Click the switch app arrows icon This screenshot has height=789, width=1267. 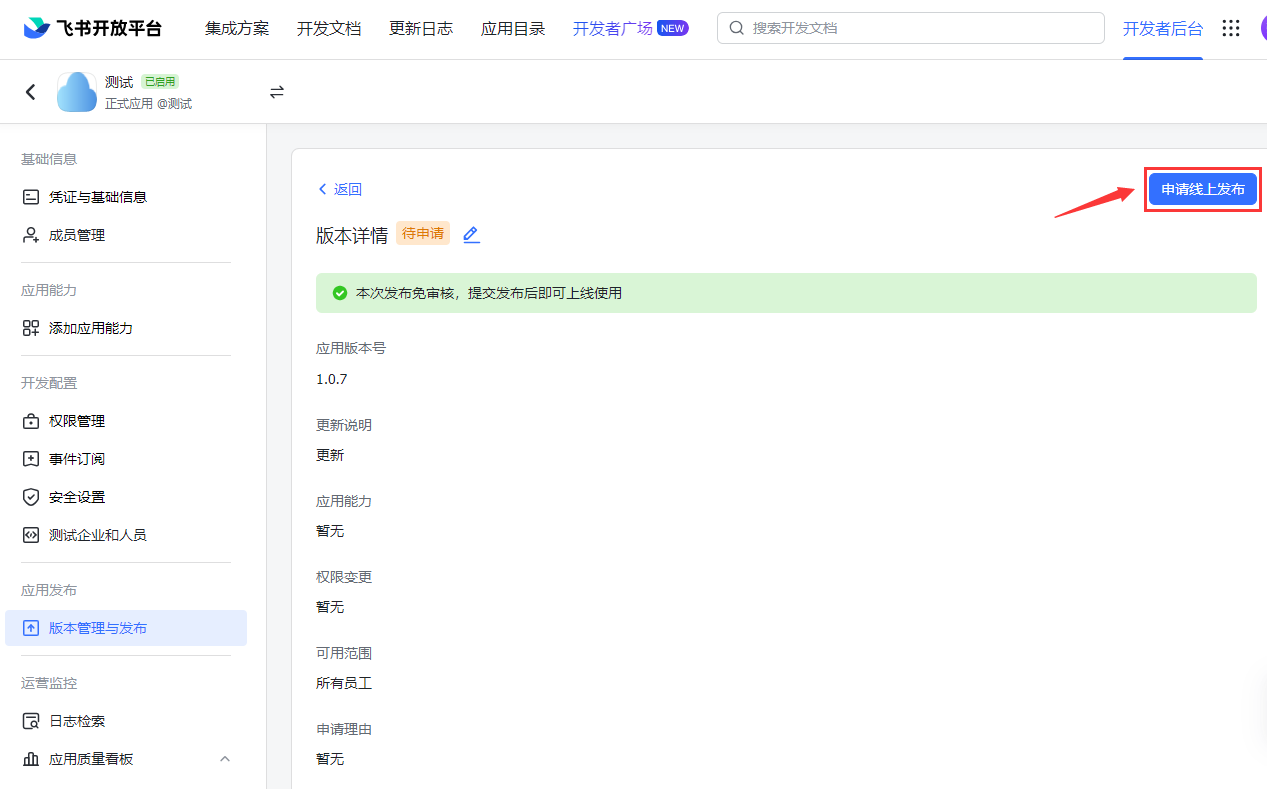277,92
